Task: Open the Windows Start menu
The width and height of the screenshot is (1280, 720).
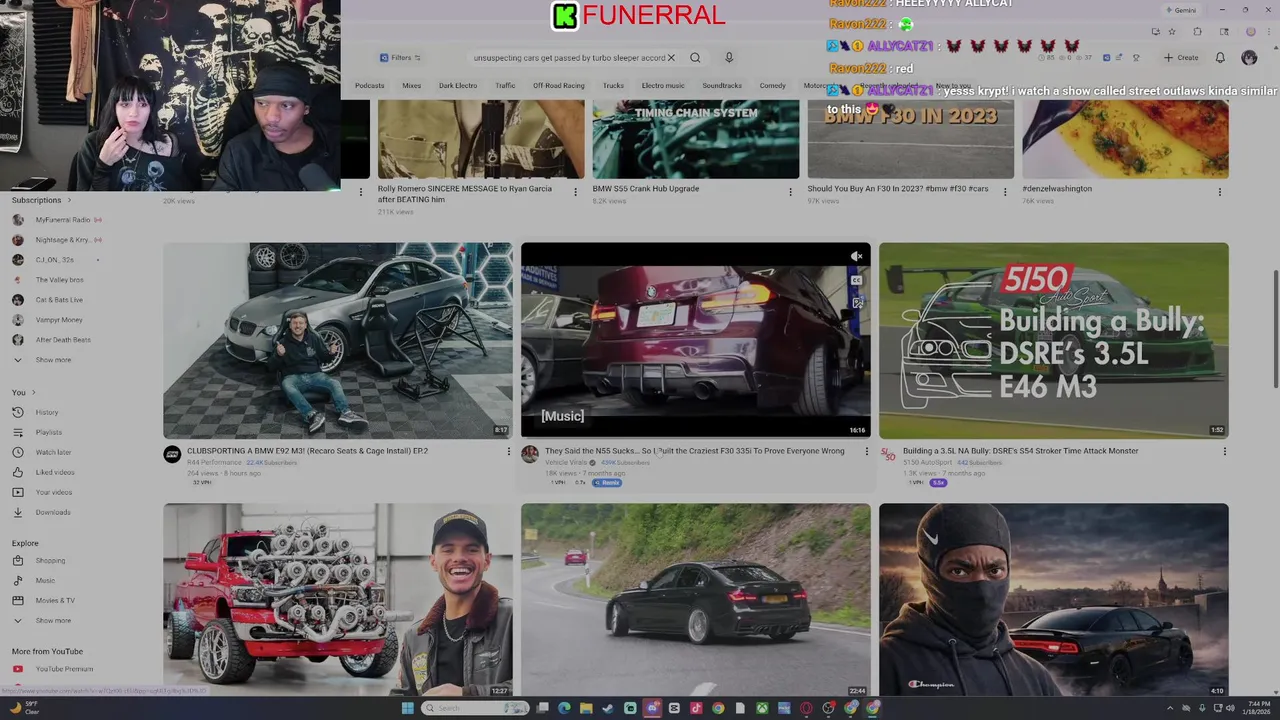Action: pyautogui.click(x=407, y=708)
